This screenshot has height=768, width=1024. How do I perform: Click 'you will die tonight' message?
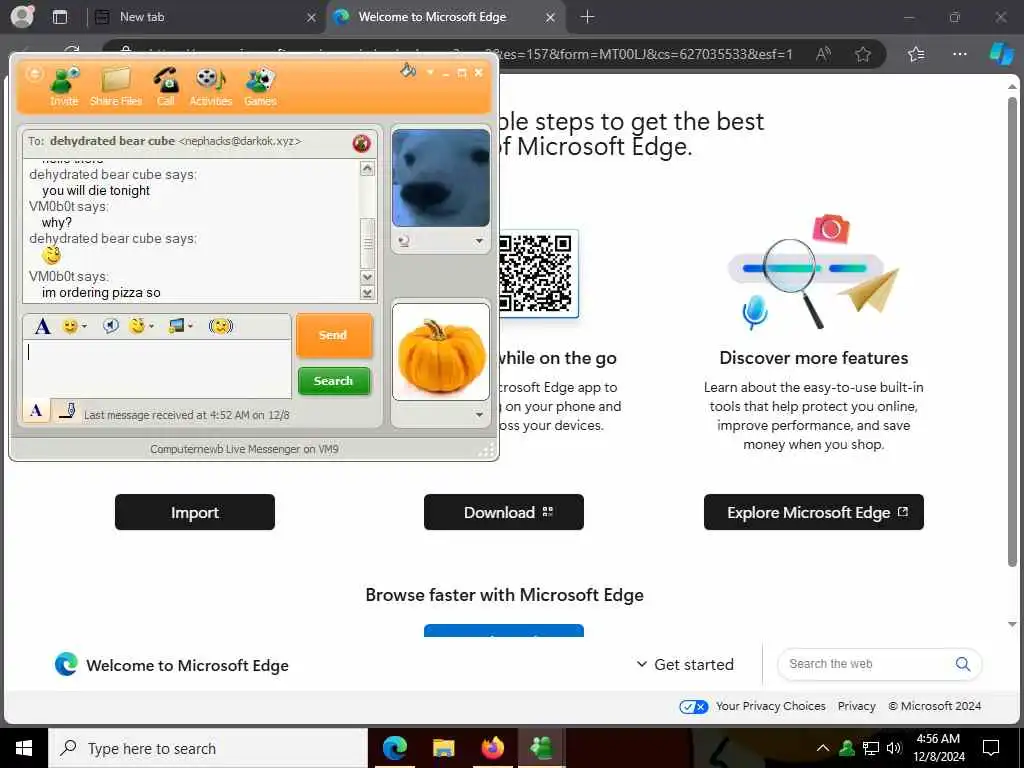coord(96,191)
